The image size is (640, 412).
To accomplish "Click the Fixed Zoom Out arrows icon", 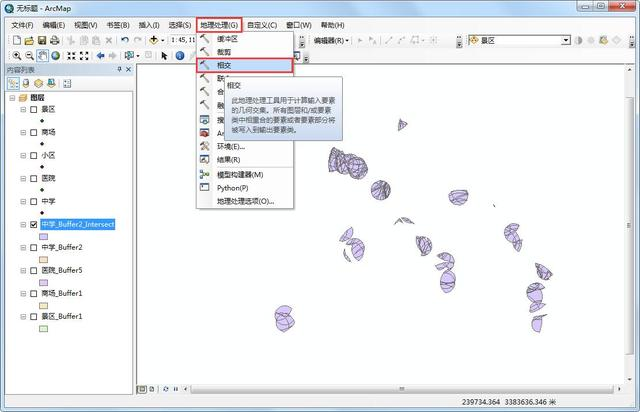I will pyautogui.click(x=84, y=56).
